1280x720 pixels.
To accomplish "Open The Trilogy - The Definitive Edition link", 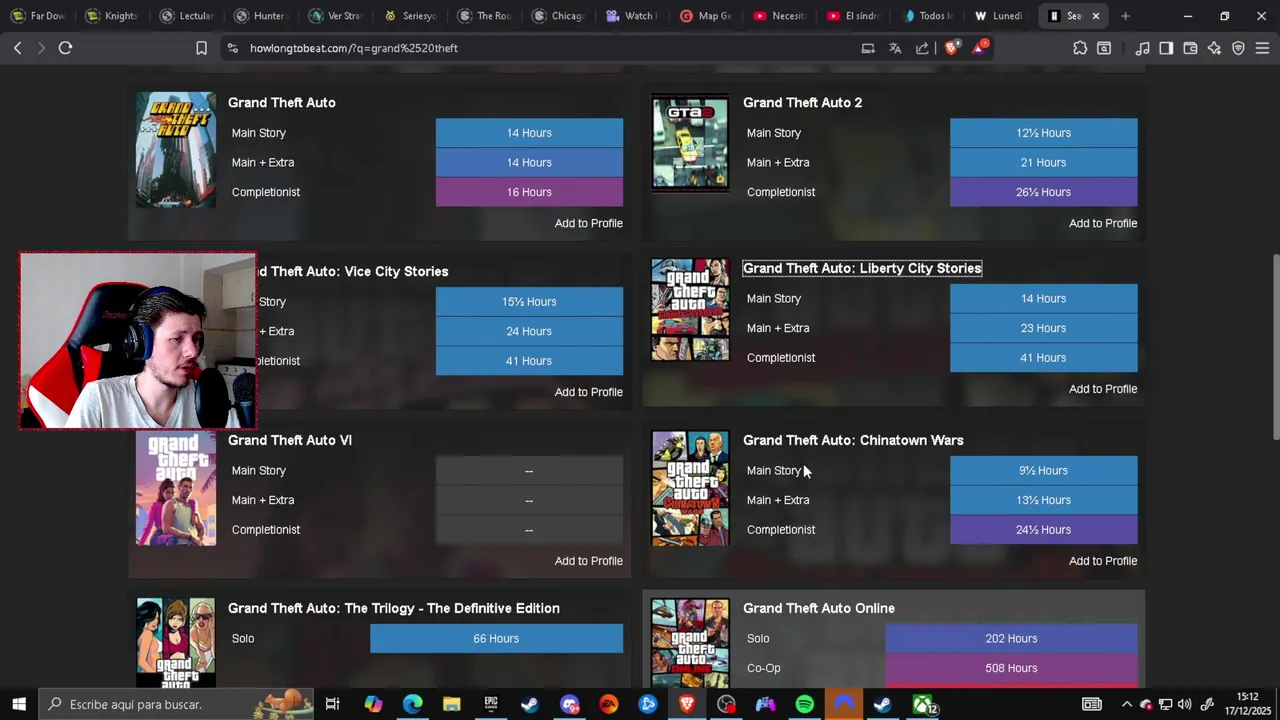I will click(394, 608).
